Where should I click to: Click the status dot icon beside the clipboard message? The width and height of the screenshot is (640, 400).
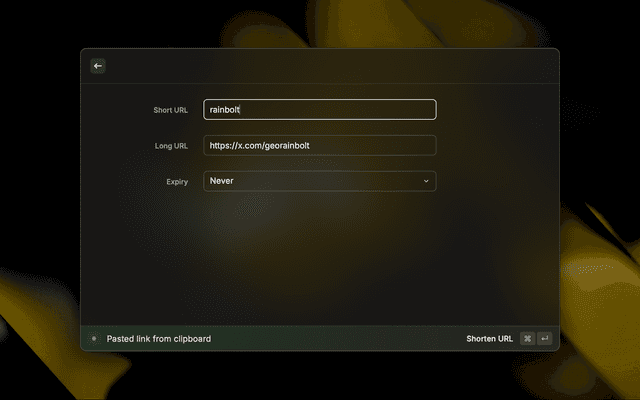[x=94, y=339]
